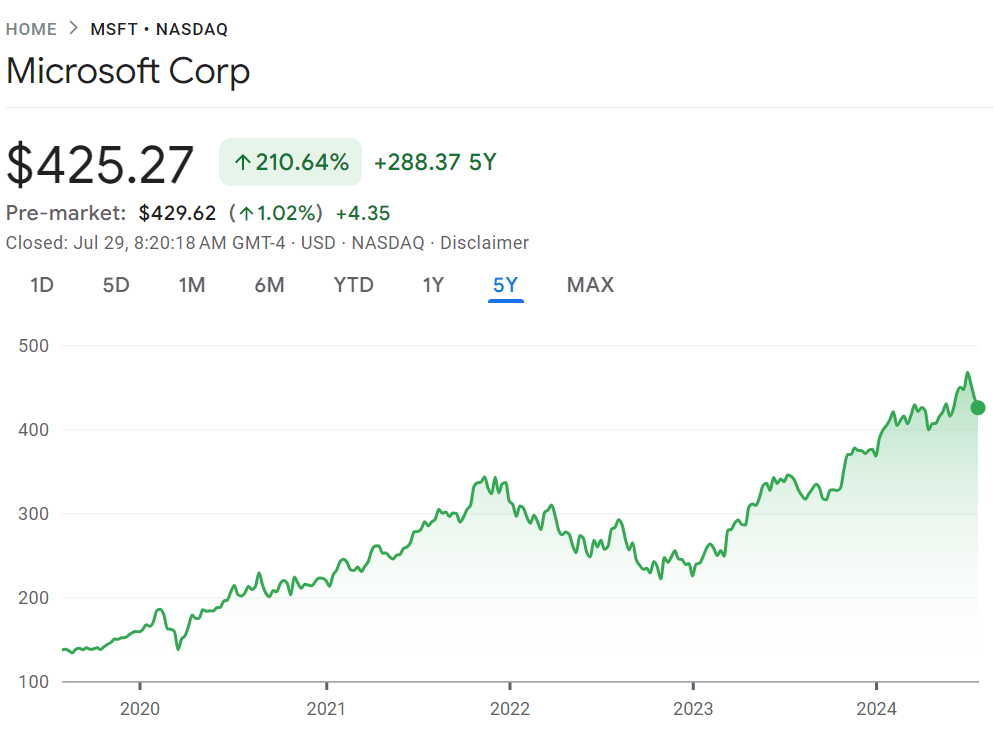The width and height of the screenshot is (994, 734).
Task: Open the Disclaimer link
Action: (x=484, y=242)
